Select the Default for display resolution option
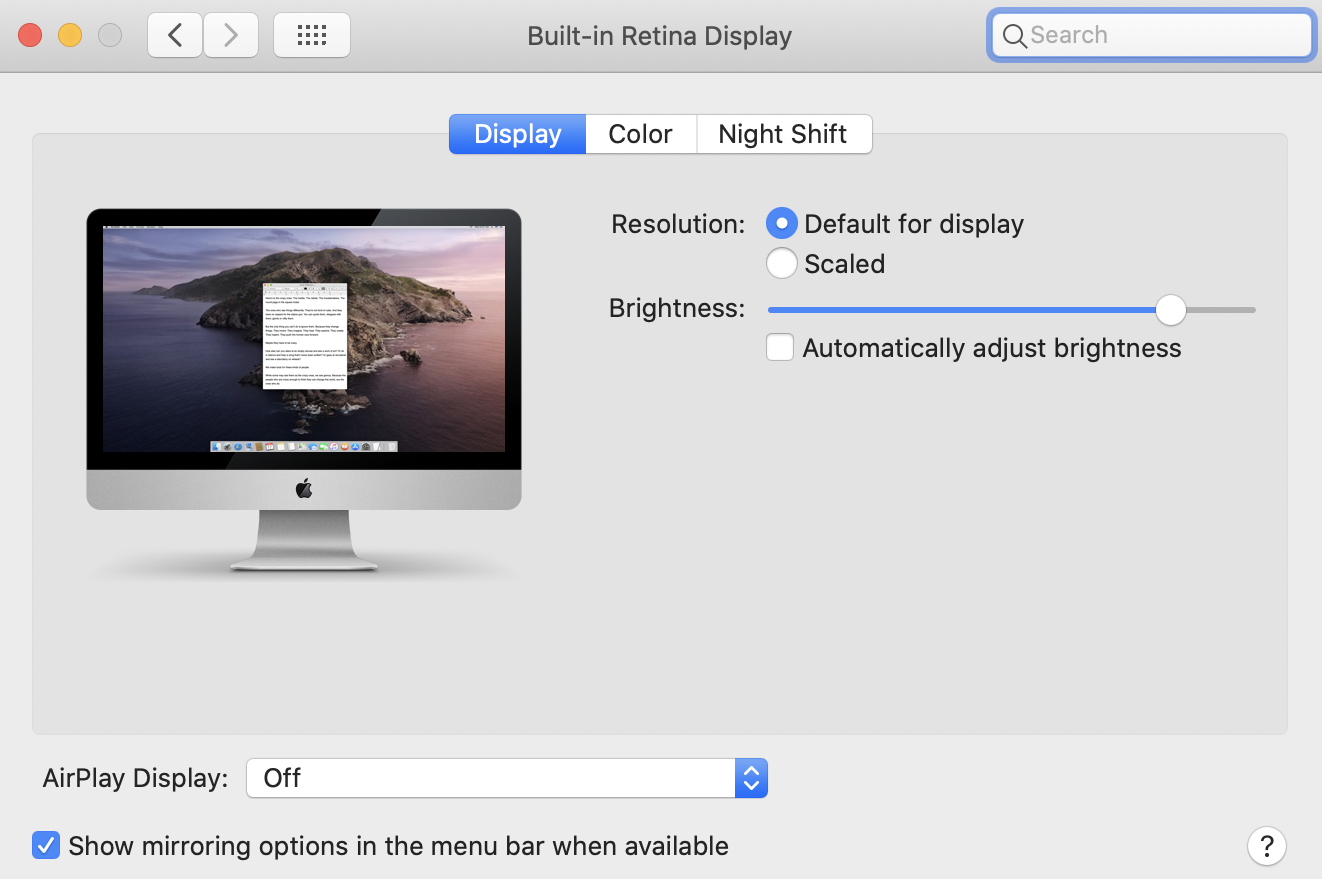This screenshot has width=1322, height=879. (782, 223)
